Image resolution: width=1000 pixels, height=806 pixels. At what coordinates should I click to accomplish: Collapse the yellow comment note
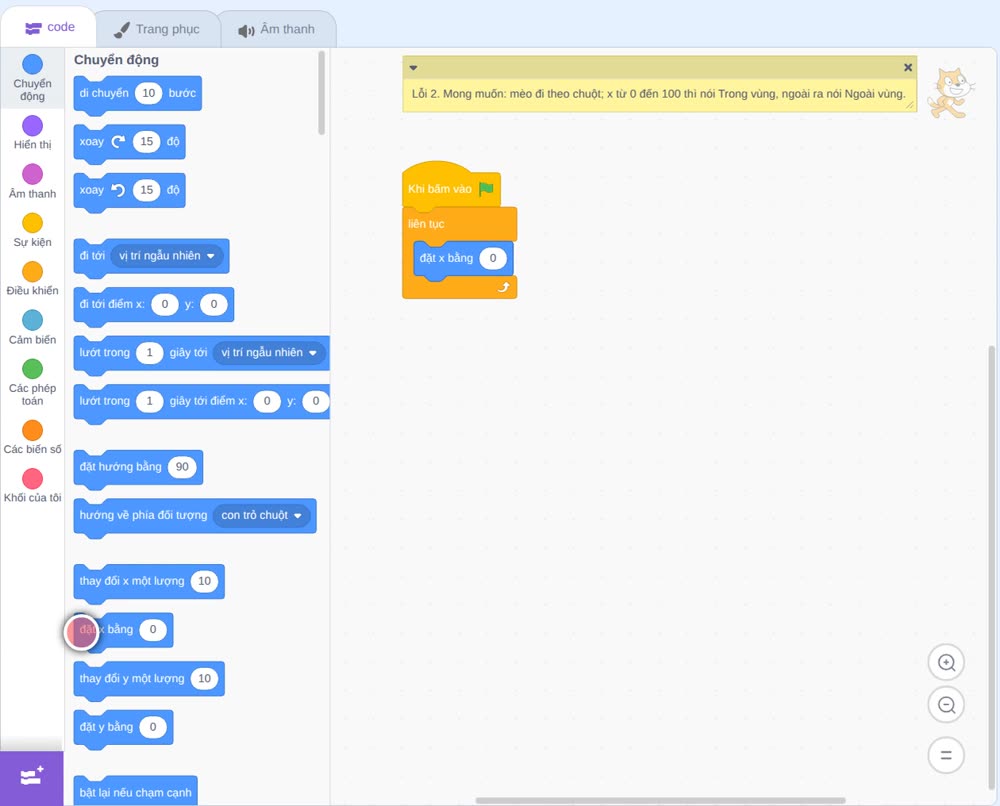[413, 68]
